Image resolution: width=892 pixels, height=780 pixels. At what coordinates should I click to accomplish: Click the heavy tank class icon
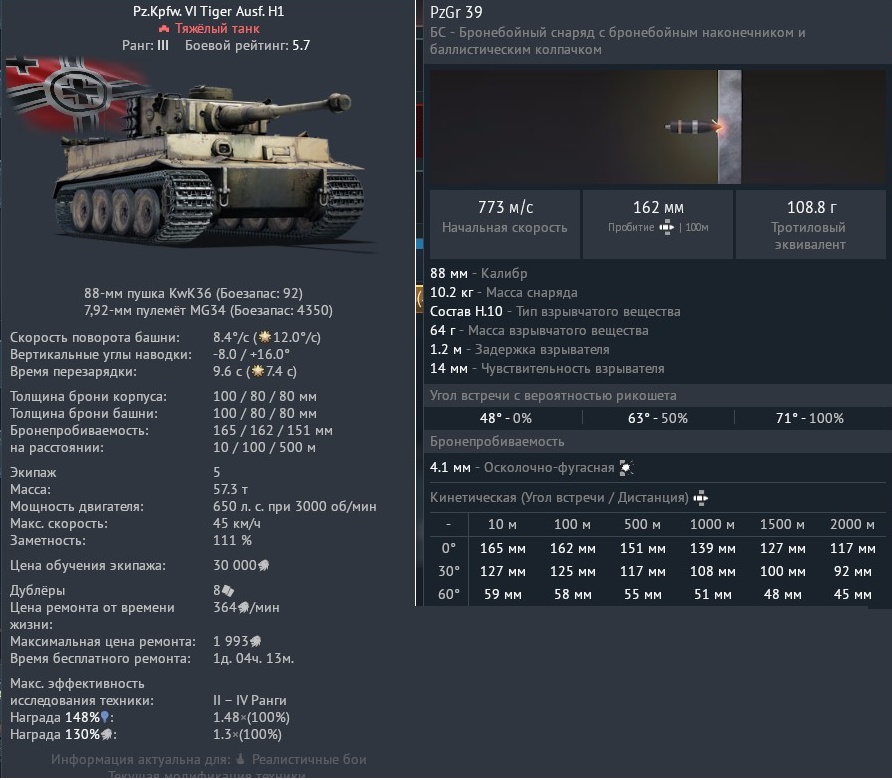[x=164, y=28]
